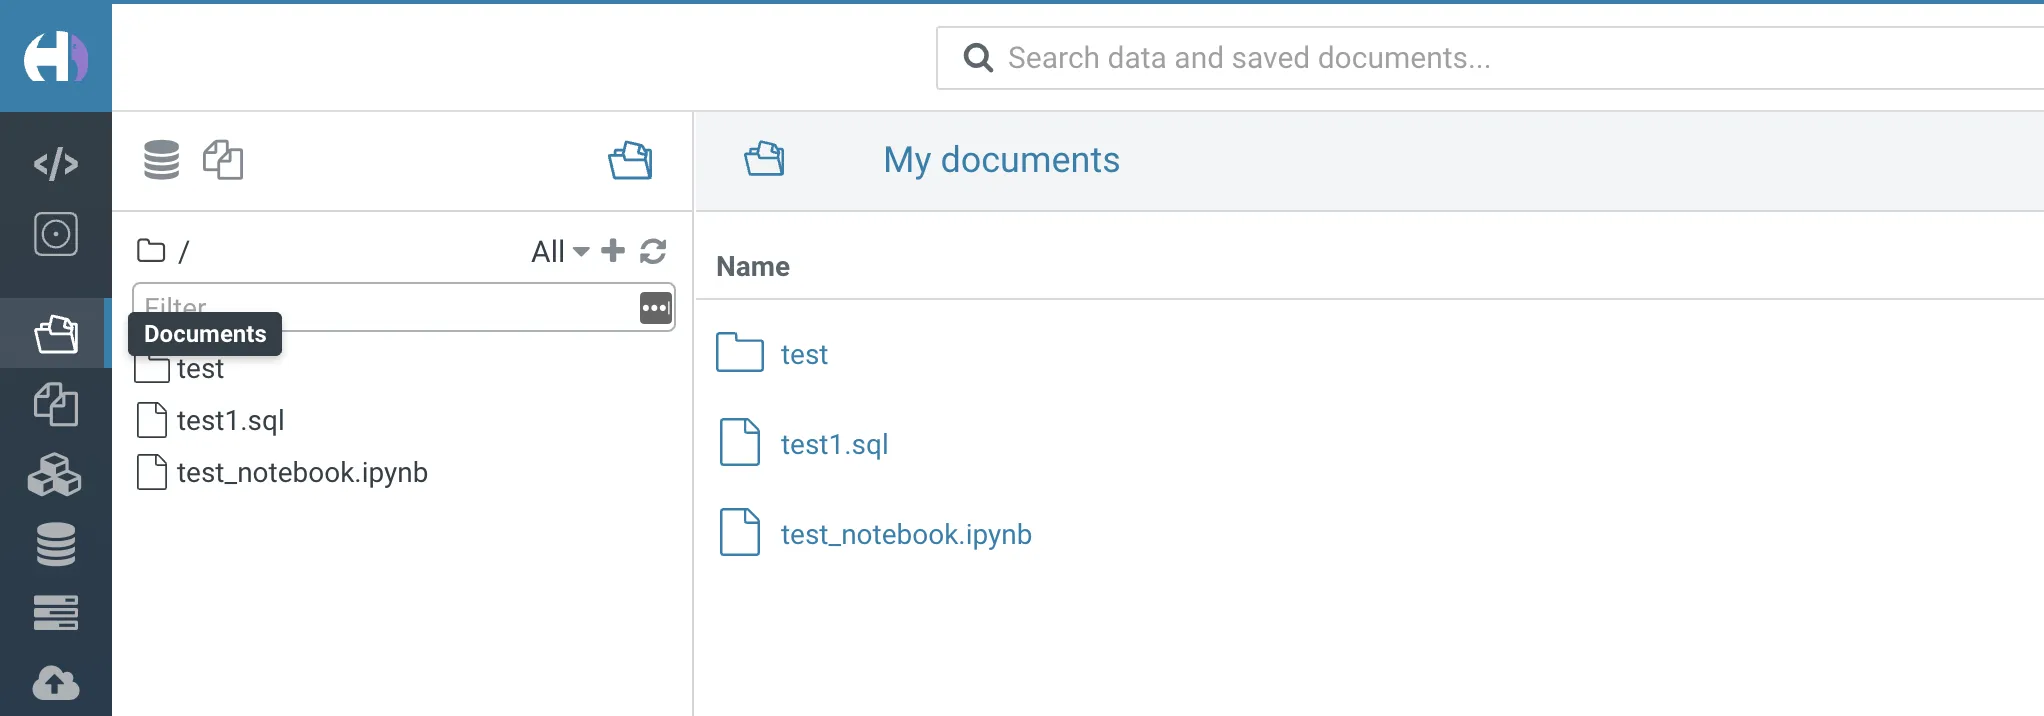This screenshot has height=716, width=2044.
Task: Expand the All document type dropdown
Action: 559,251
